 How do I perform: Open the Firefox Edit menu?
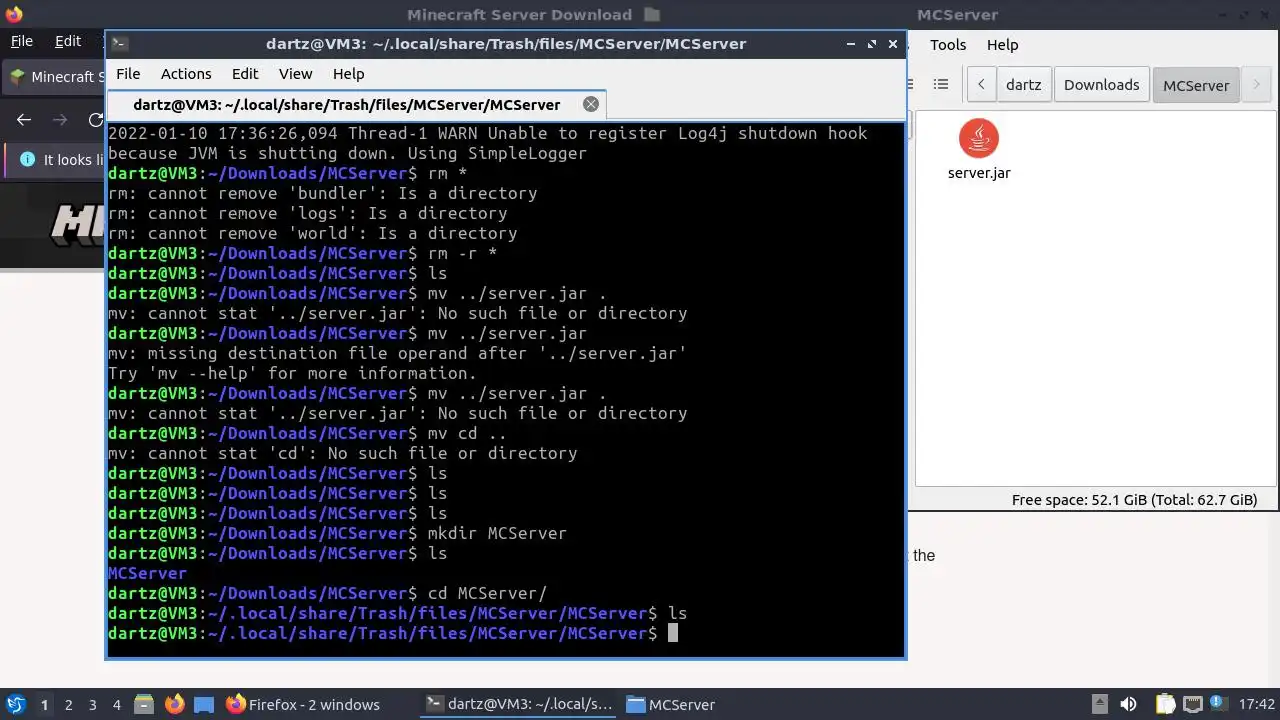[68, 41]
